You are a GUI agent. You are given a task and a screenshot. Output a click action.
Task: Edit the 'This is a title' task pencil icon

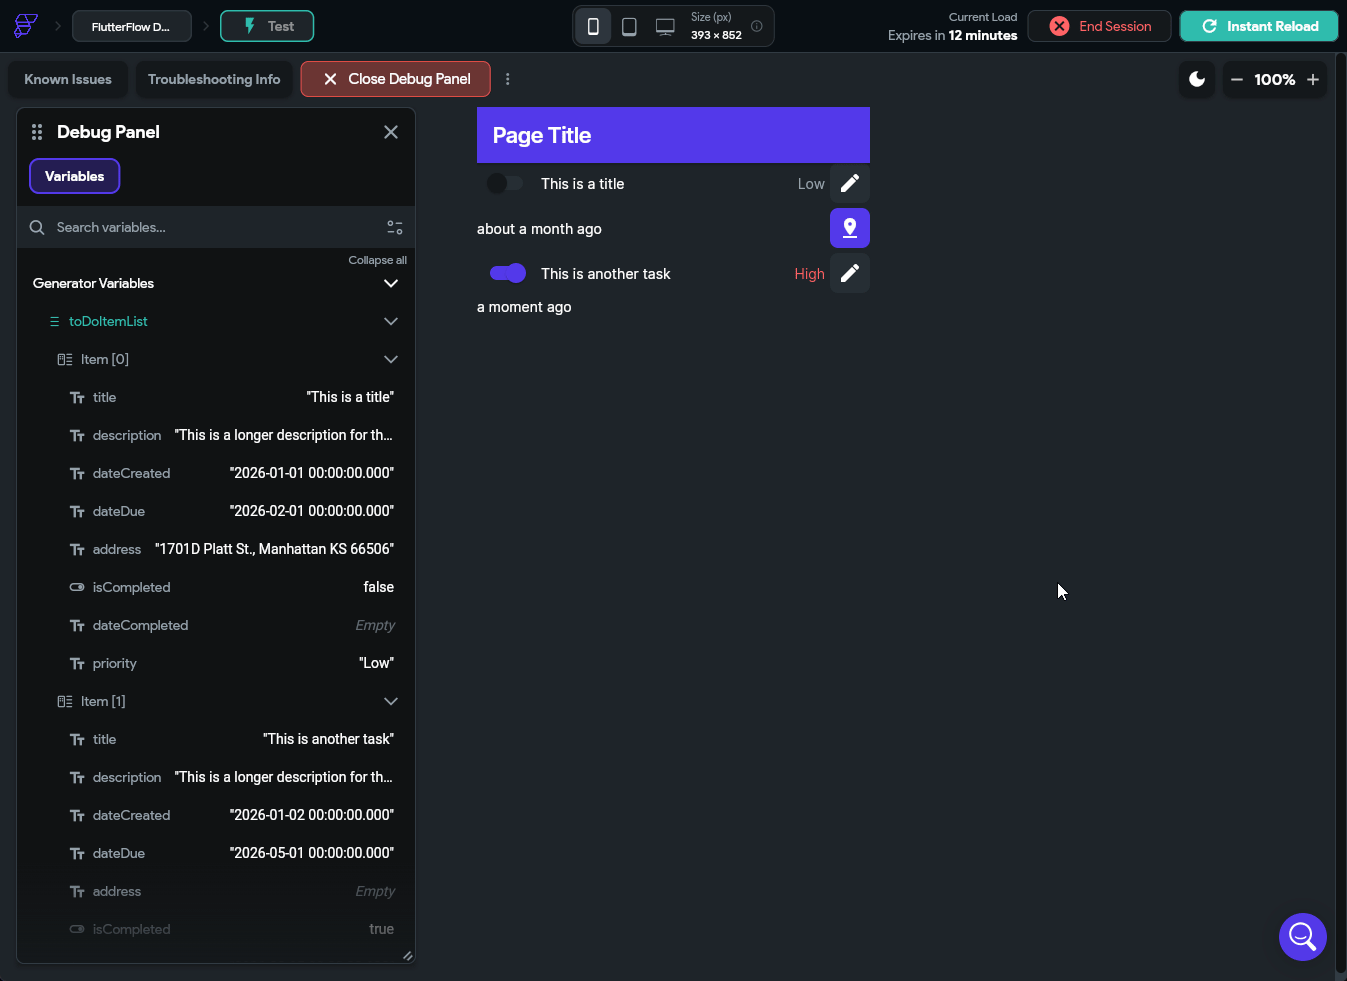pos(850,183)
